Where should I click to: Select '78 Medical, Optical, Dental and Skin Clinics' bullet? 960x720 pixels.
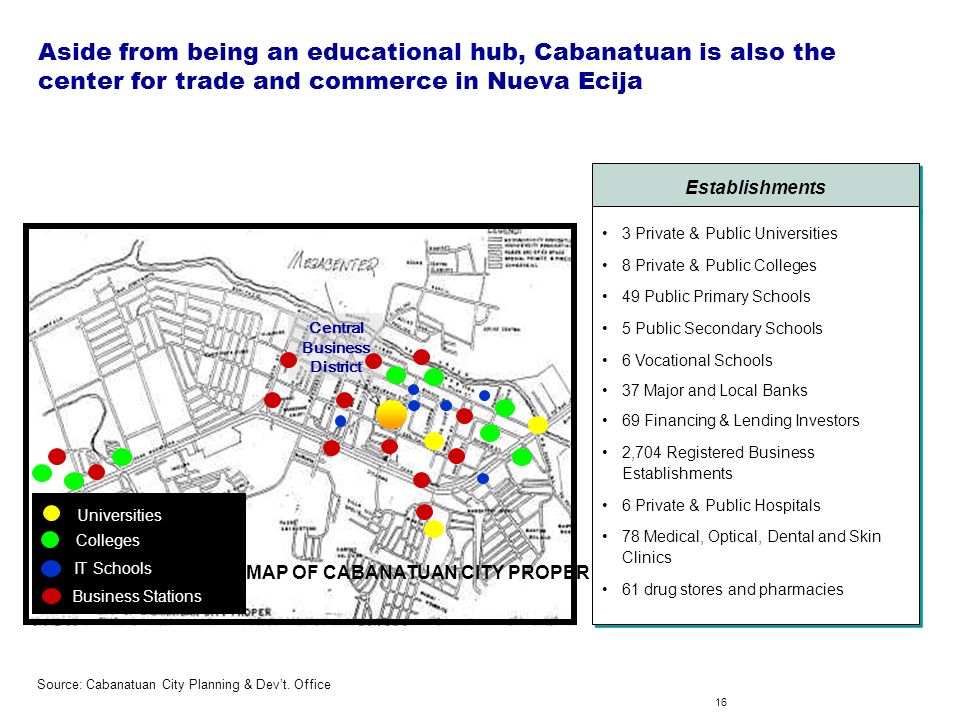pyautogui.click(x=751, y=547)
